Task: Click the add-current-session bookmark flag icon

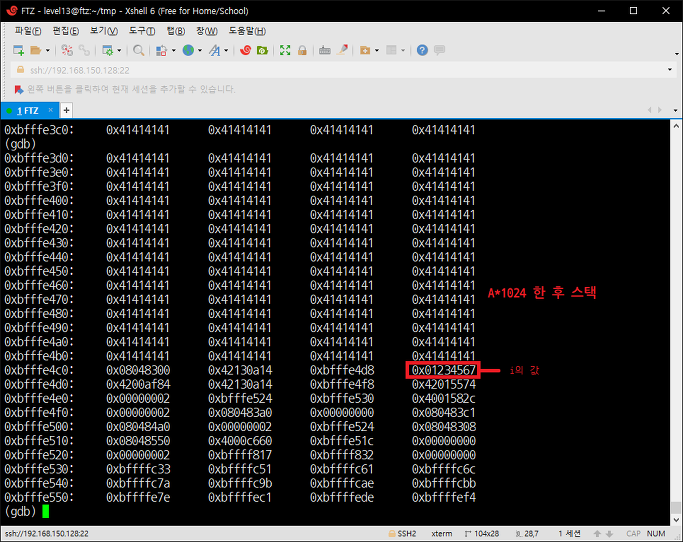Action: 18,89
